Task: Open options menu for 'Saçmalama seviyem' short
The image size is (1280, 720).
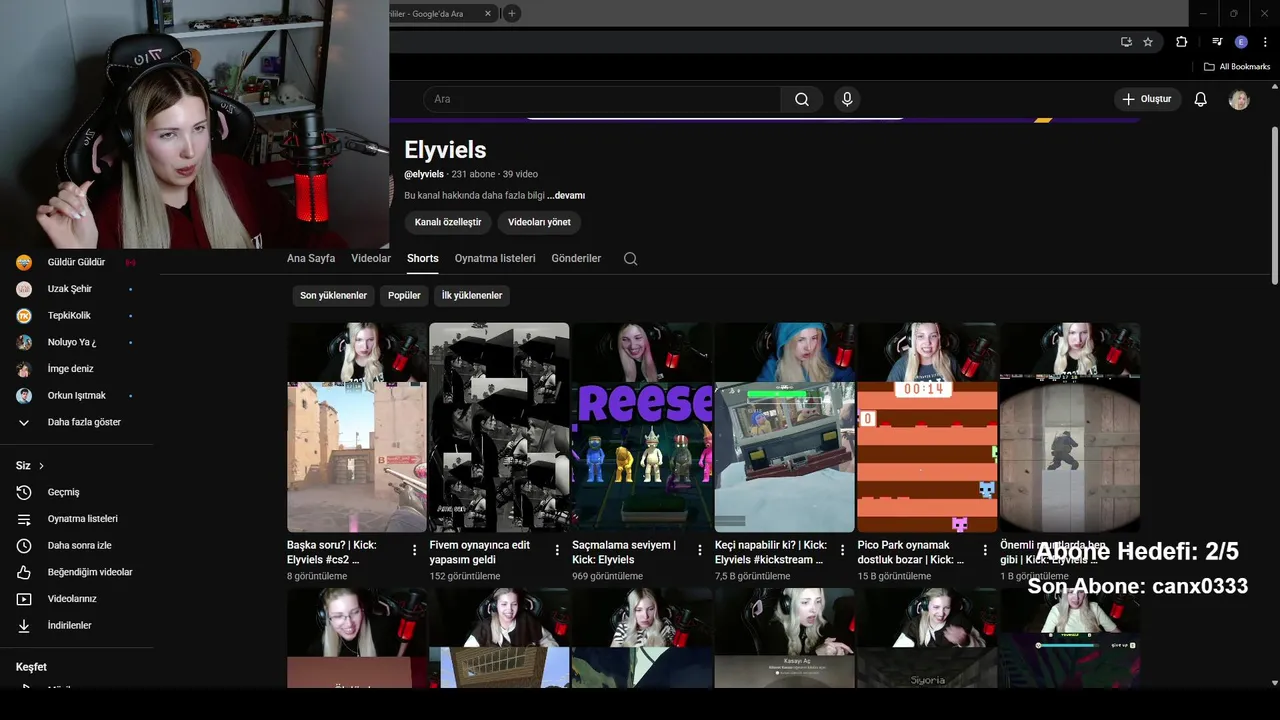Action: [700, 550]
